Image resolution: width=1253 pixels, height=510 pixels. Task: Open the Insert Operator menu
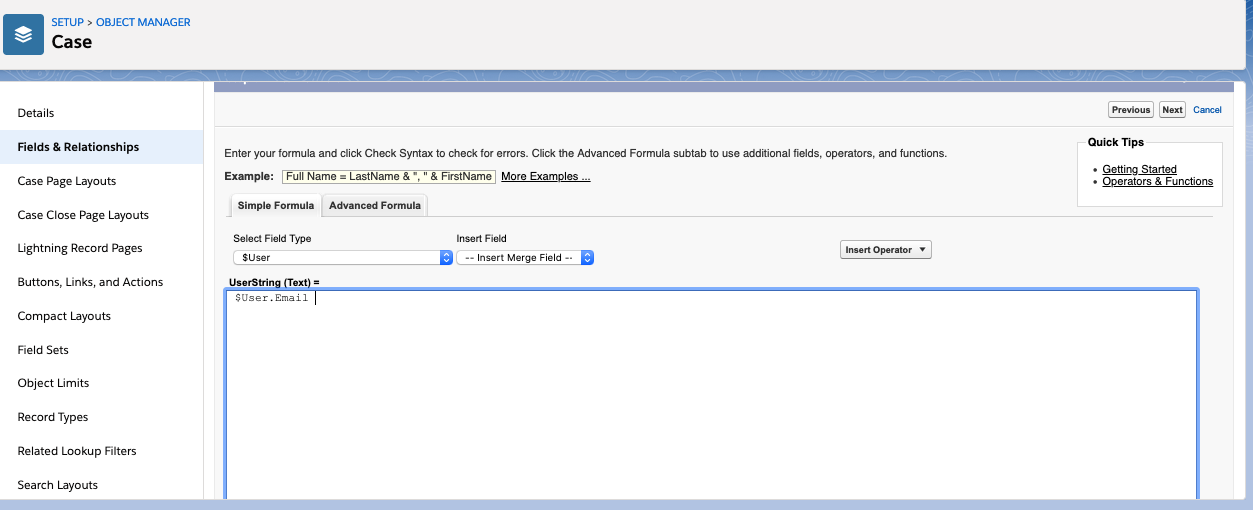point(885,250)
